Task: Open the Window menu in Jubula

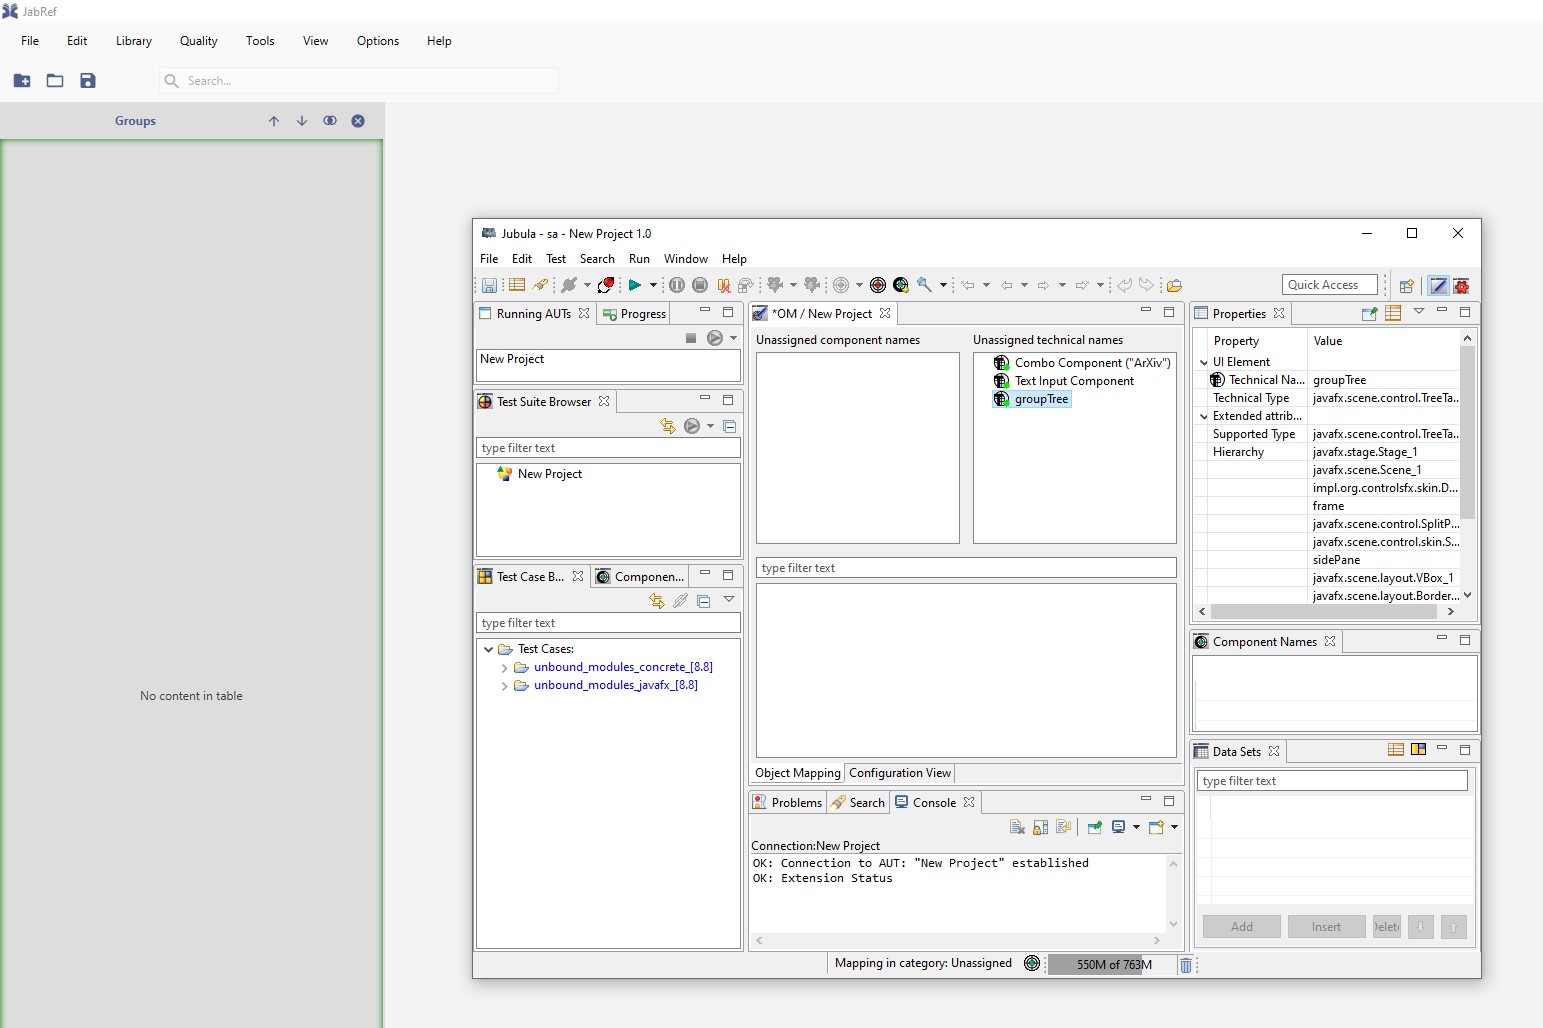Action: [x=686, y=259]
